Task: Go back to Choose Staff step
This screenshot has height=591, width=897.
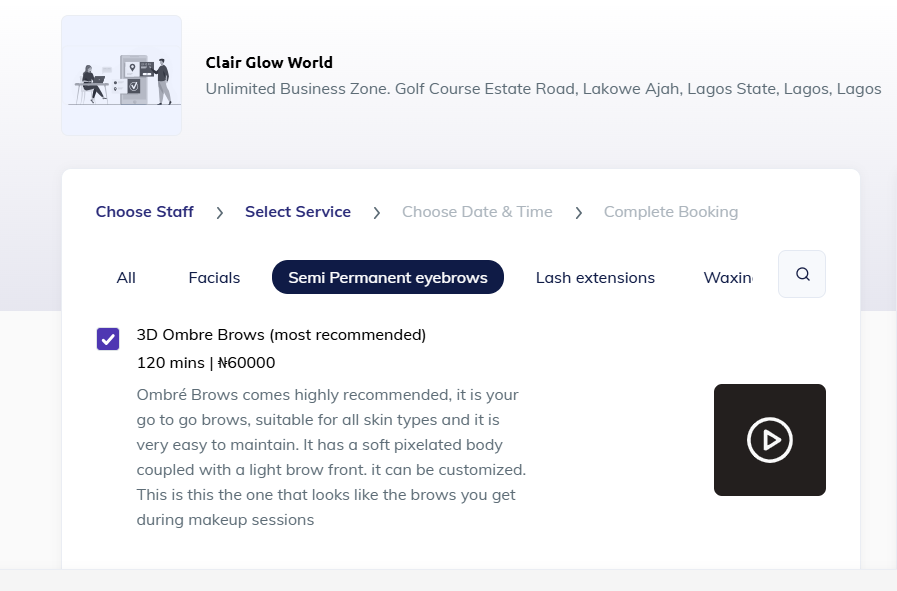Action: [145, 212]
